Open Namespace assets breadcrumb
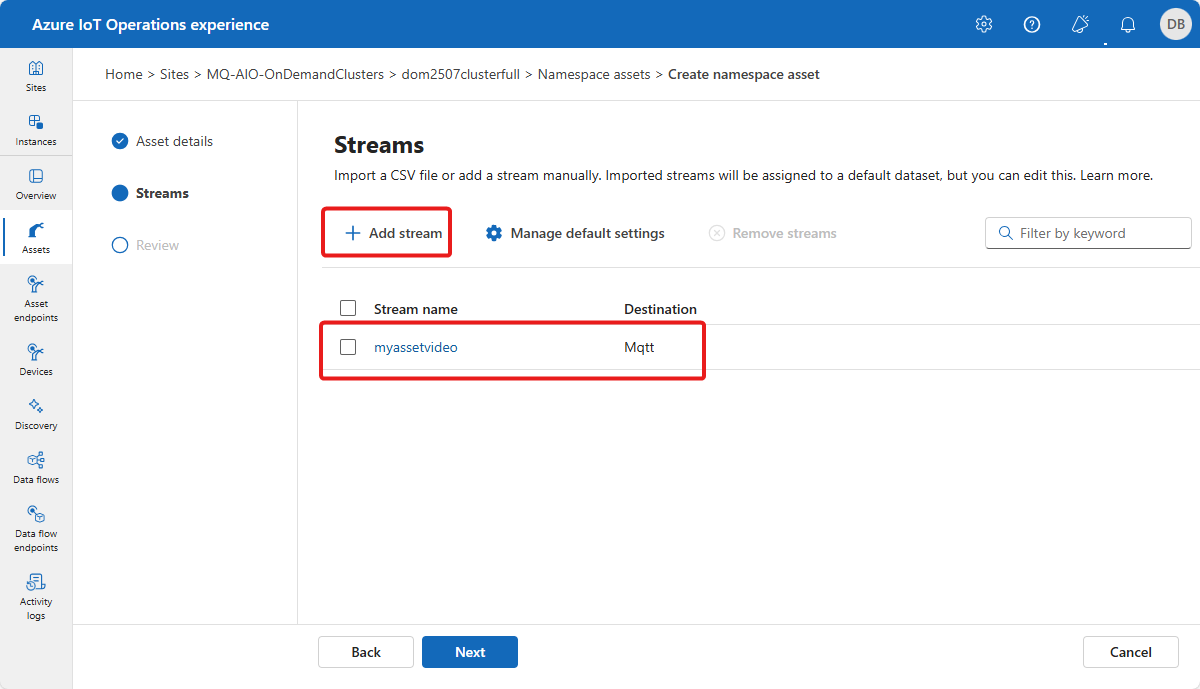1200x689 pixels. point(594,74)
